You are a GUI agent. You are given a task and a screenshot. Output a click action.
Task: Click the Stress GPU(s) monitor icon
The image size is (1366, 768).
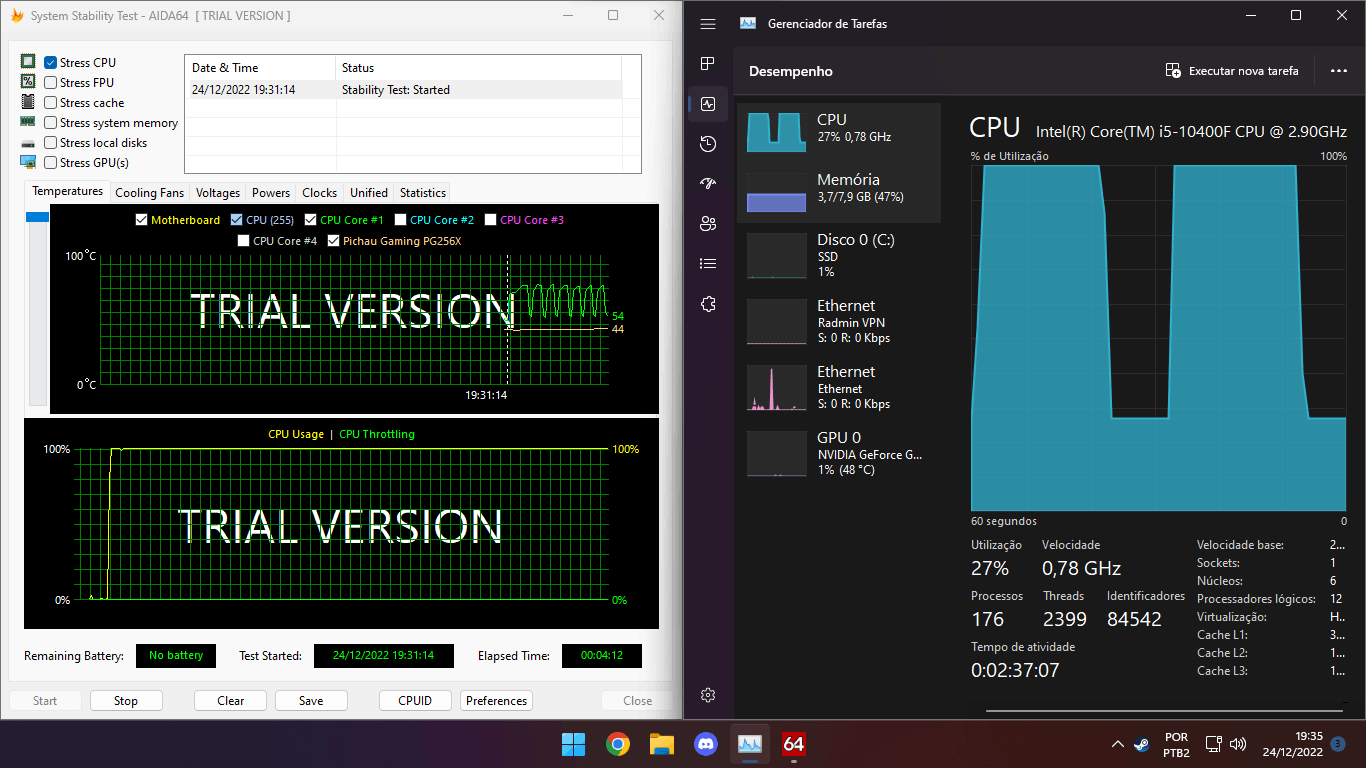[28, 162]
